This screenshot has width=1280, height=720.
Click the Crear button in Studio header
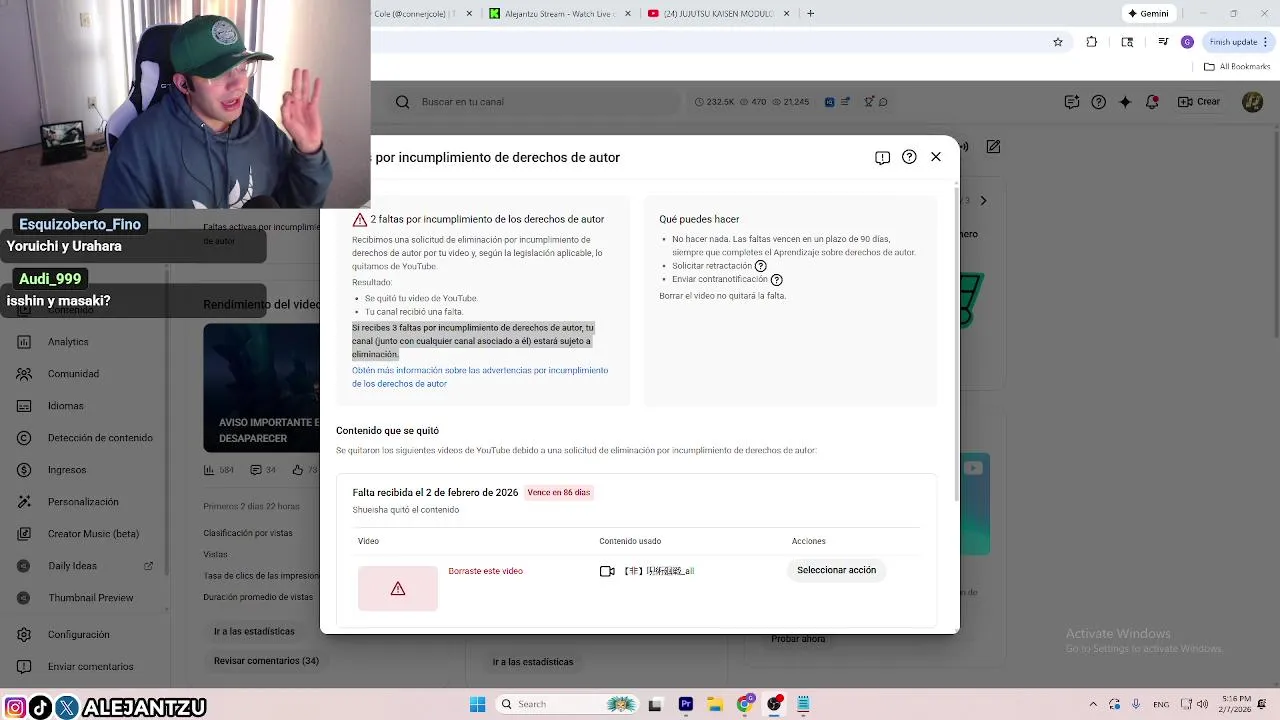point(1199,102)
